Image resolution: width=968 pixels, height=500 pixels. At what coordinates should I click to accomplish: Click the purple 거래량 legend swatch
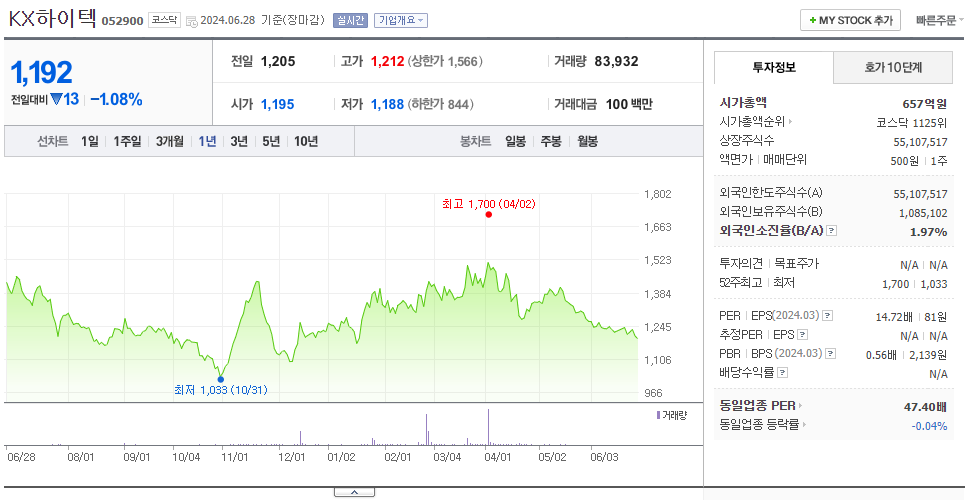point(658,415)
